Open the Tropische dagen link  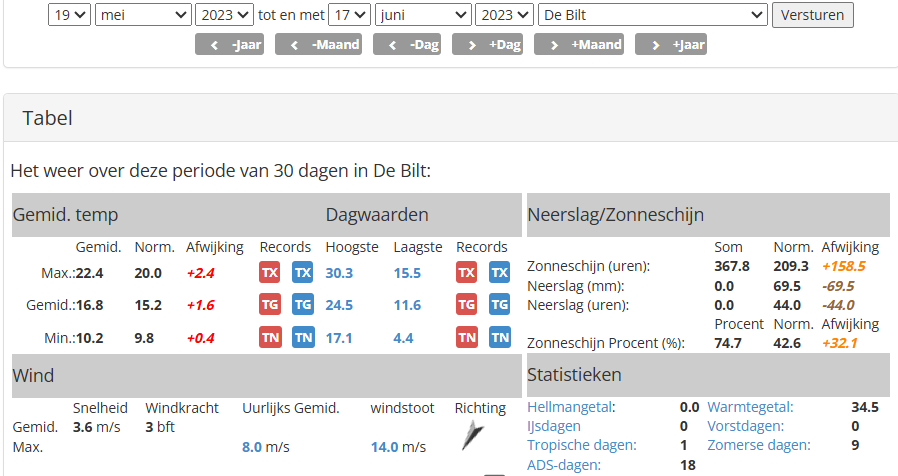point(582,445)
